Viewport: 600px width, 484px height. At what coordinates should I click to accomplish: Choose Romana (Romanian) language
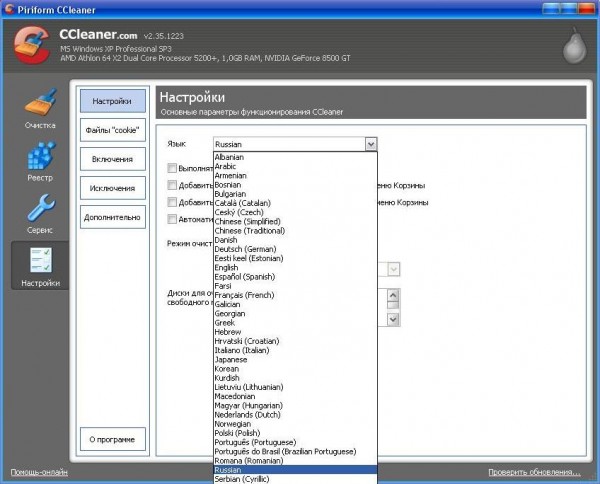295,460
